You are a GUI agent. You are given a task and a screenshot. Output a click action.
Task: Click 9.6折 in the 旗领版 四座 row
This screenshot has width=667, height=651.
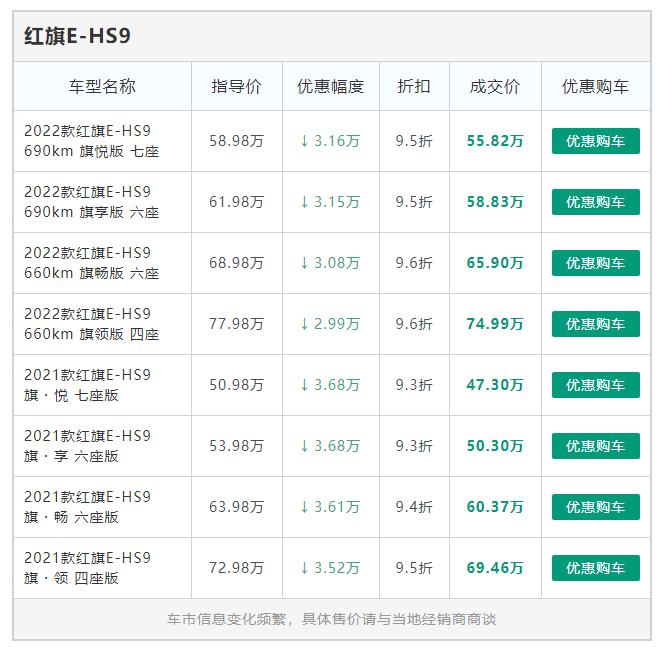click(x=414, y=324)
